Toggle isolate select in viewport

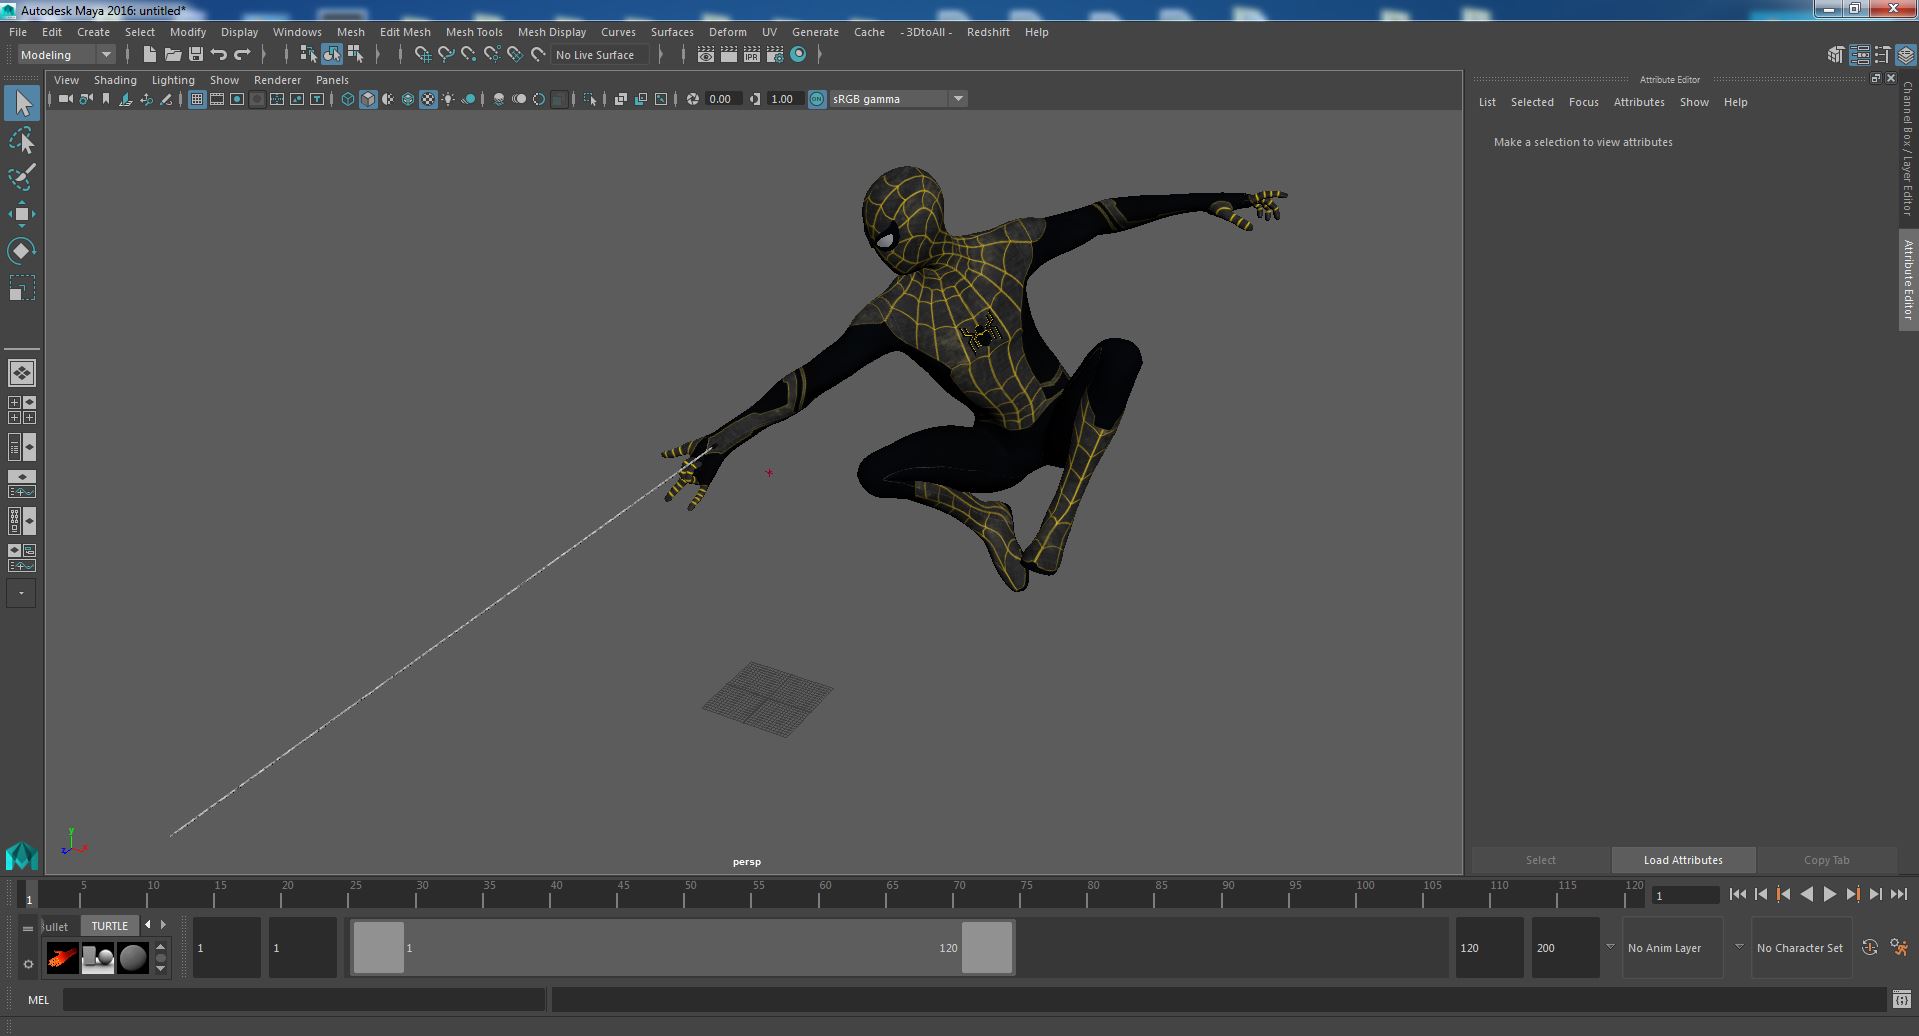coord(590,99)
